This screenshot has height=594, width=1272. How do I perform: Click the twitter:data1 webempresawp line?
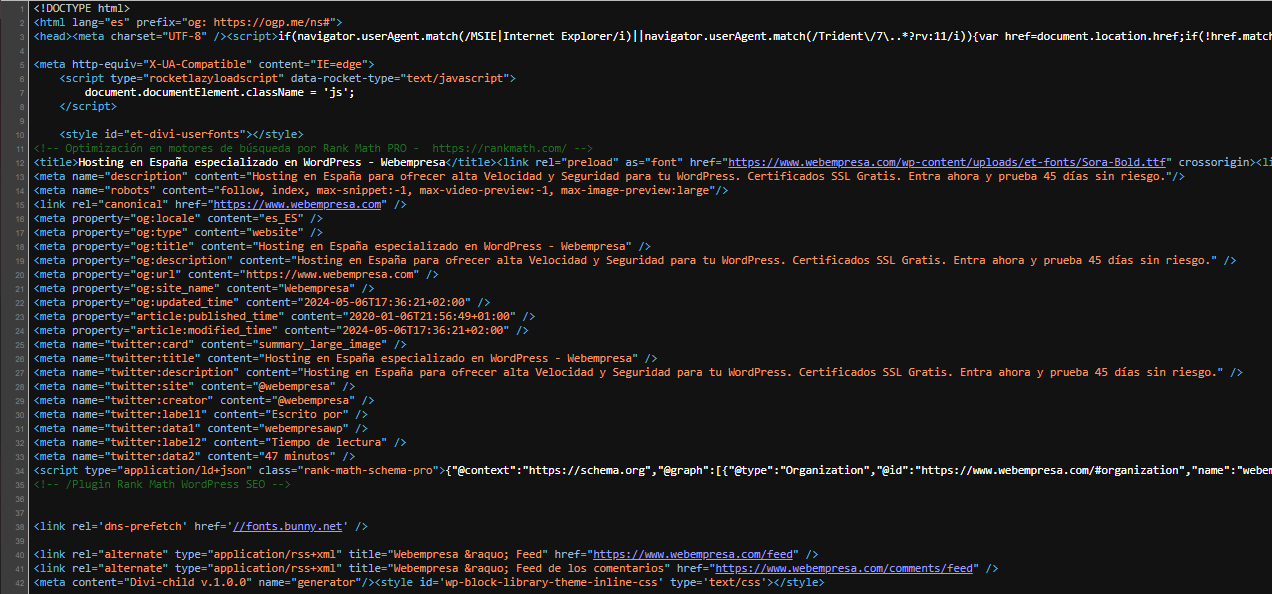click(200, 428)
